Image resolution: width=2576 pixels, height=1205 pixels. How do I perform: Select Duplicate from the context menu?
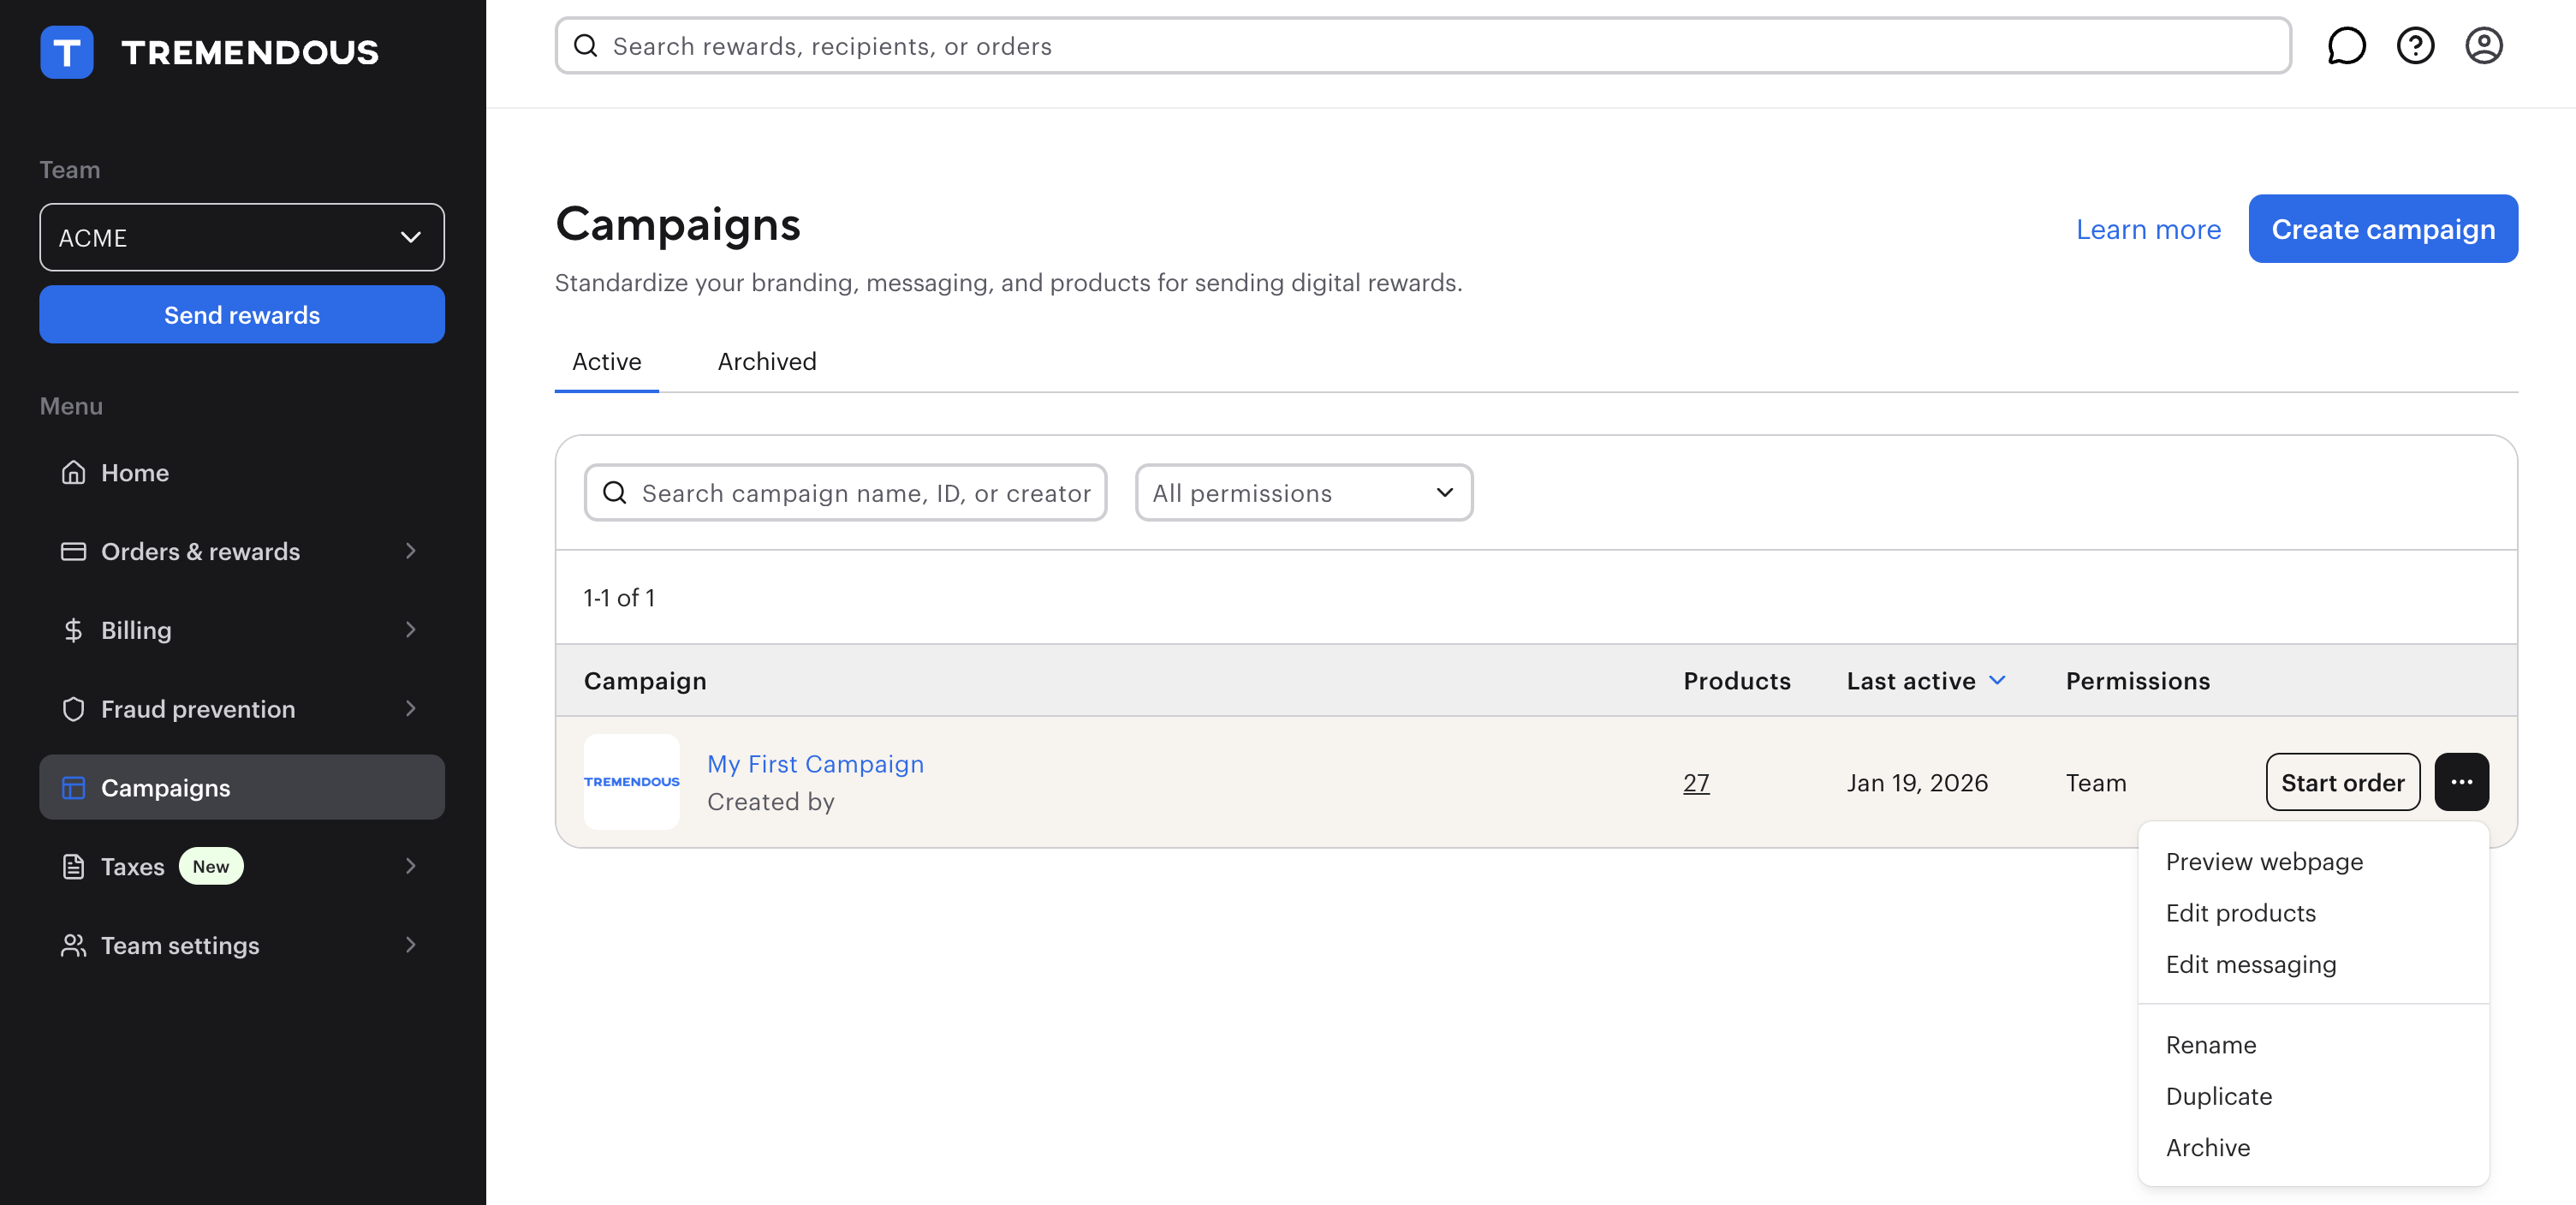[x=2218, y=1096]
